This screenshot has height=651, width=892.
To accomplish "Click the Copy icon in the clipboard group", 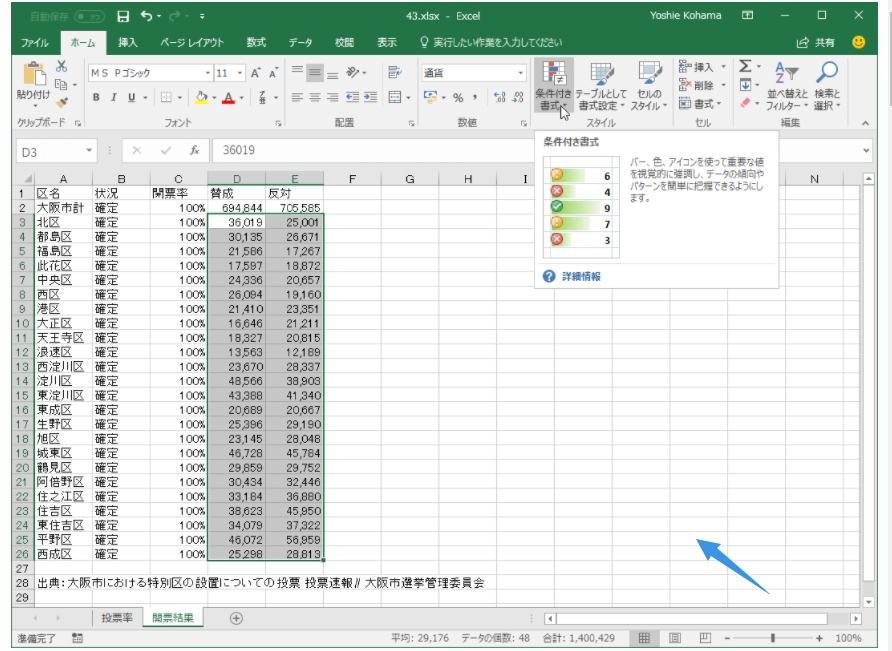I will tap(61, 84).
